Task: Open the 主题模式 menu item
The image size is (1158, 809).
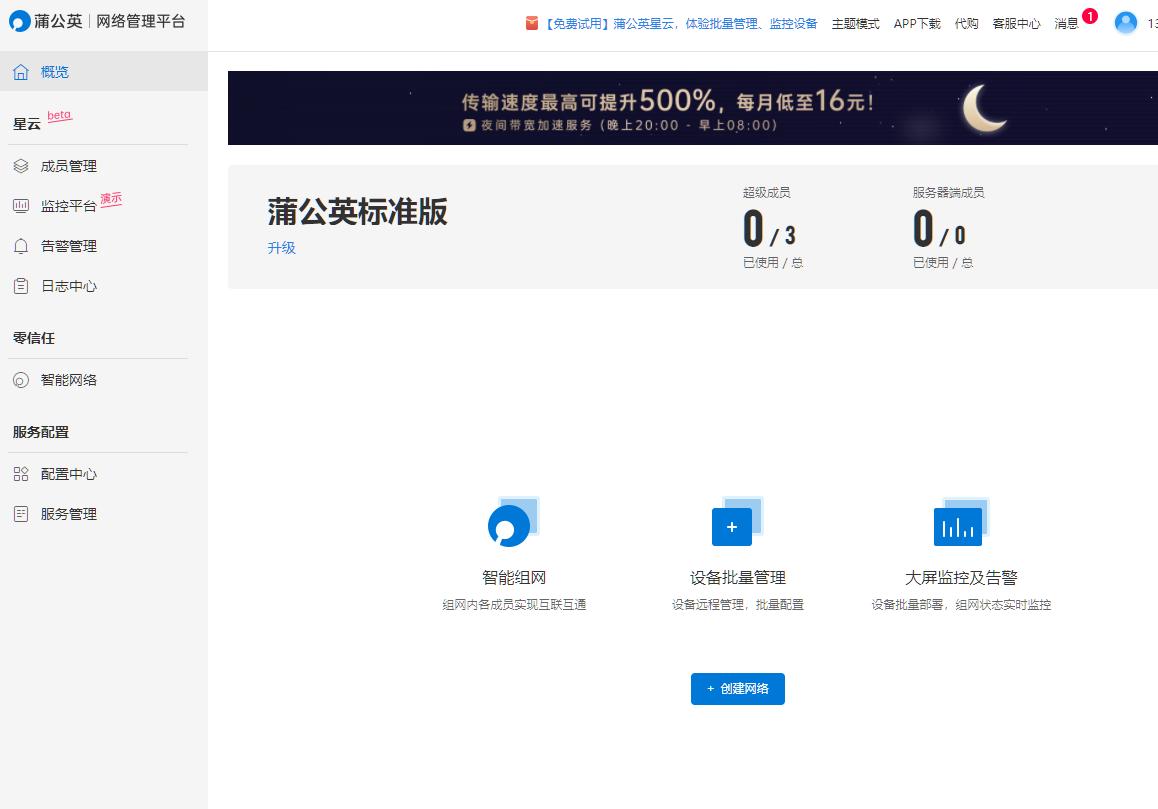Action: pos(854,23)
